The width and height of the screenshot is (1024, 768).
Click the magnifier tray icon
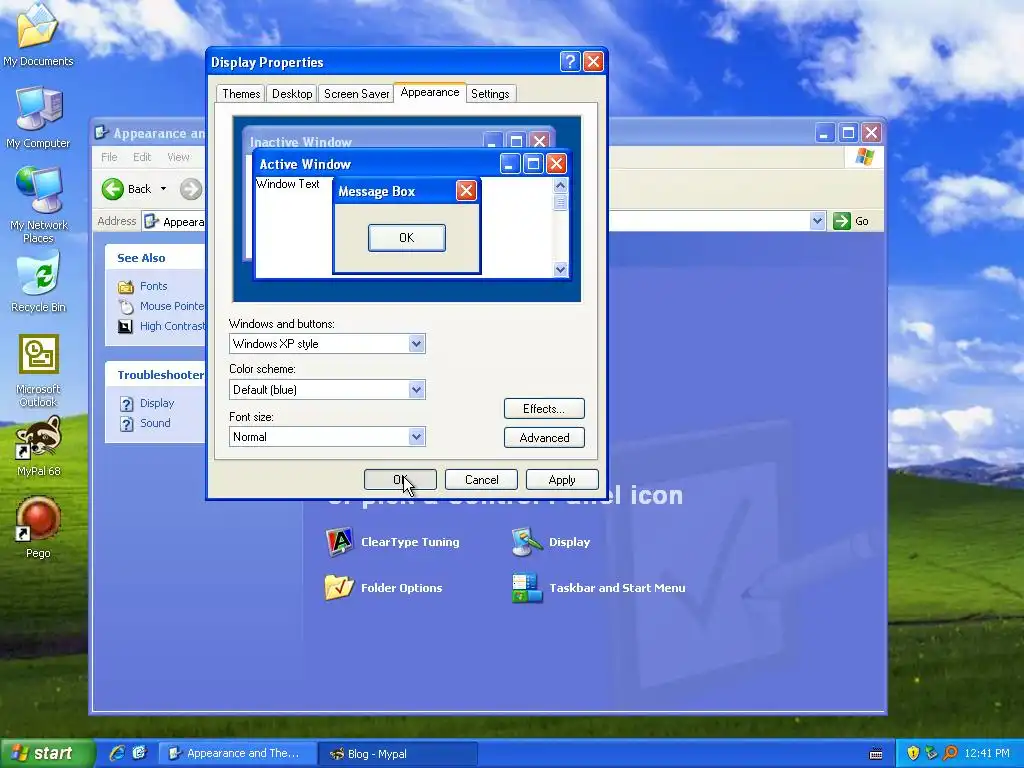point(950,753)
